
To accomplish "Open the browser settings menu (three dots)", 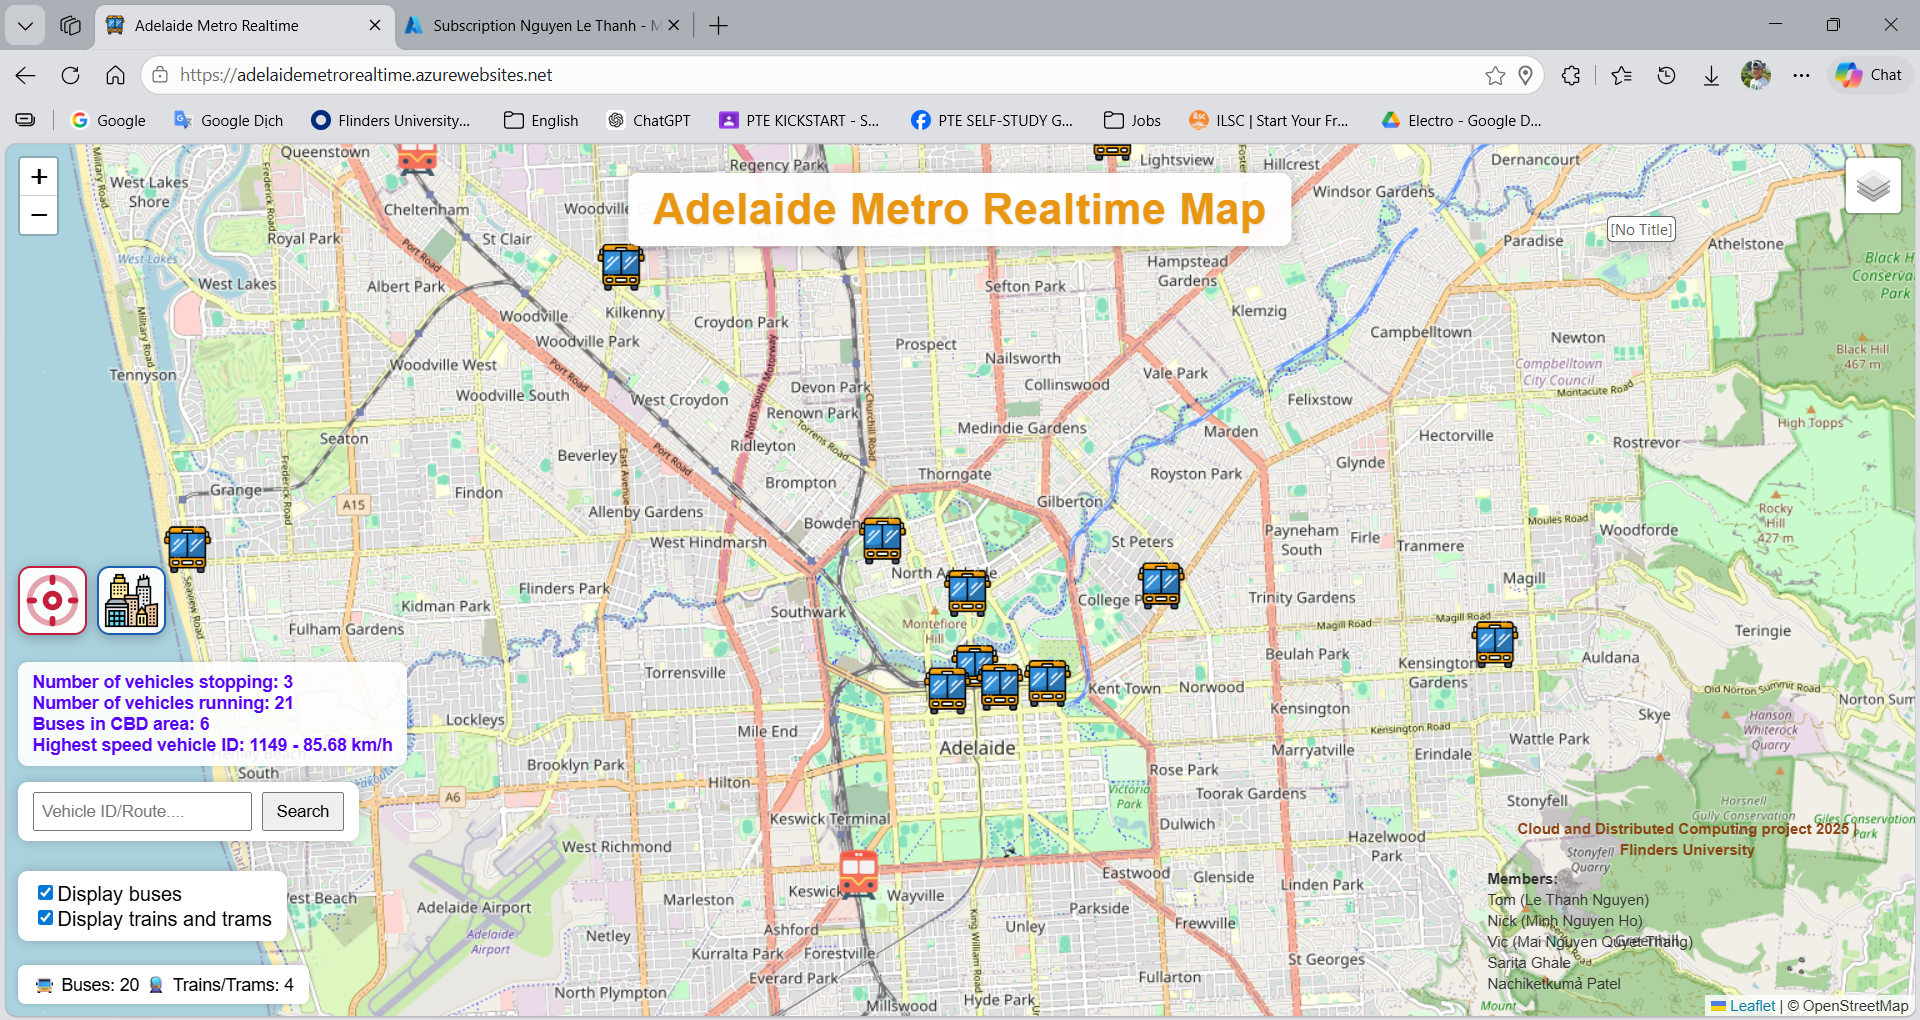I will pyautogui.click(x=1803, y=74).
